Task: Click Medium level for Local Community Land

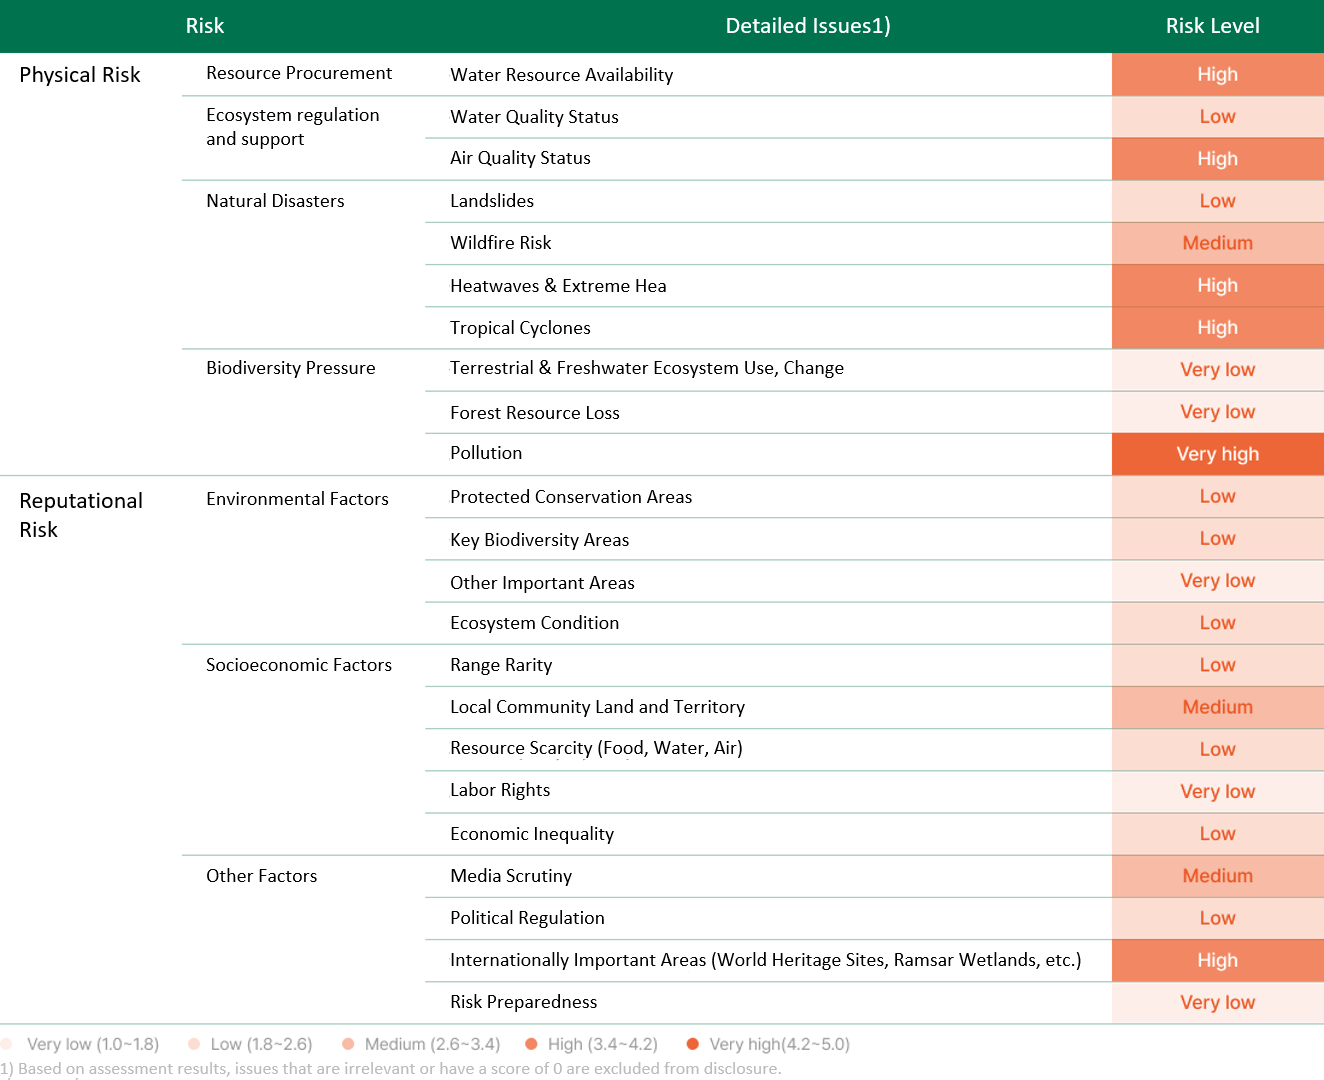Action: [1218, 707]
